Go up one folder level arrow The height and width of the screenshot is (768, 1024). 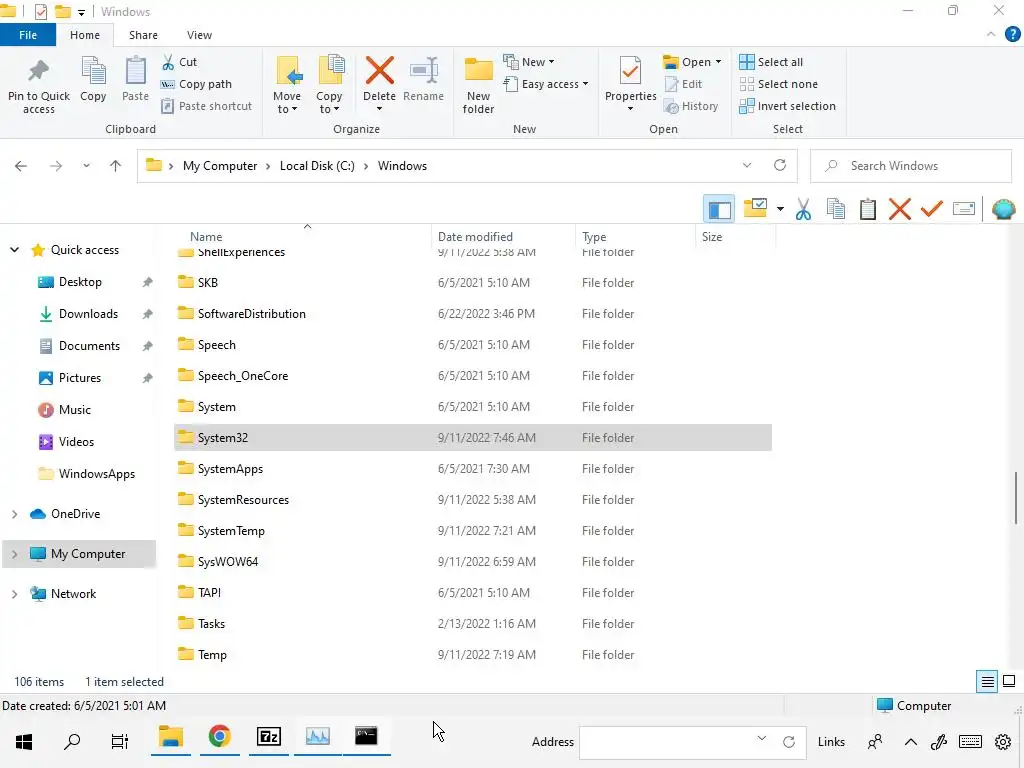[x=116, y=166]
